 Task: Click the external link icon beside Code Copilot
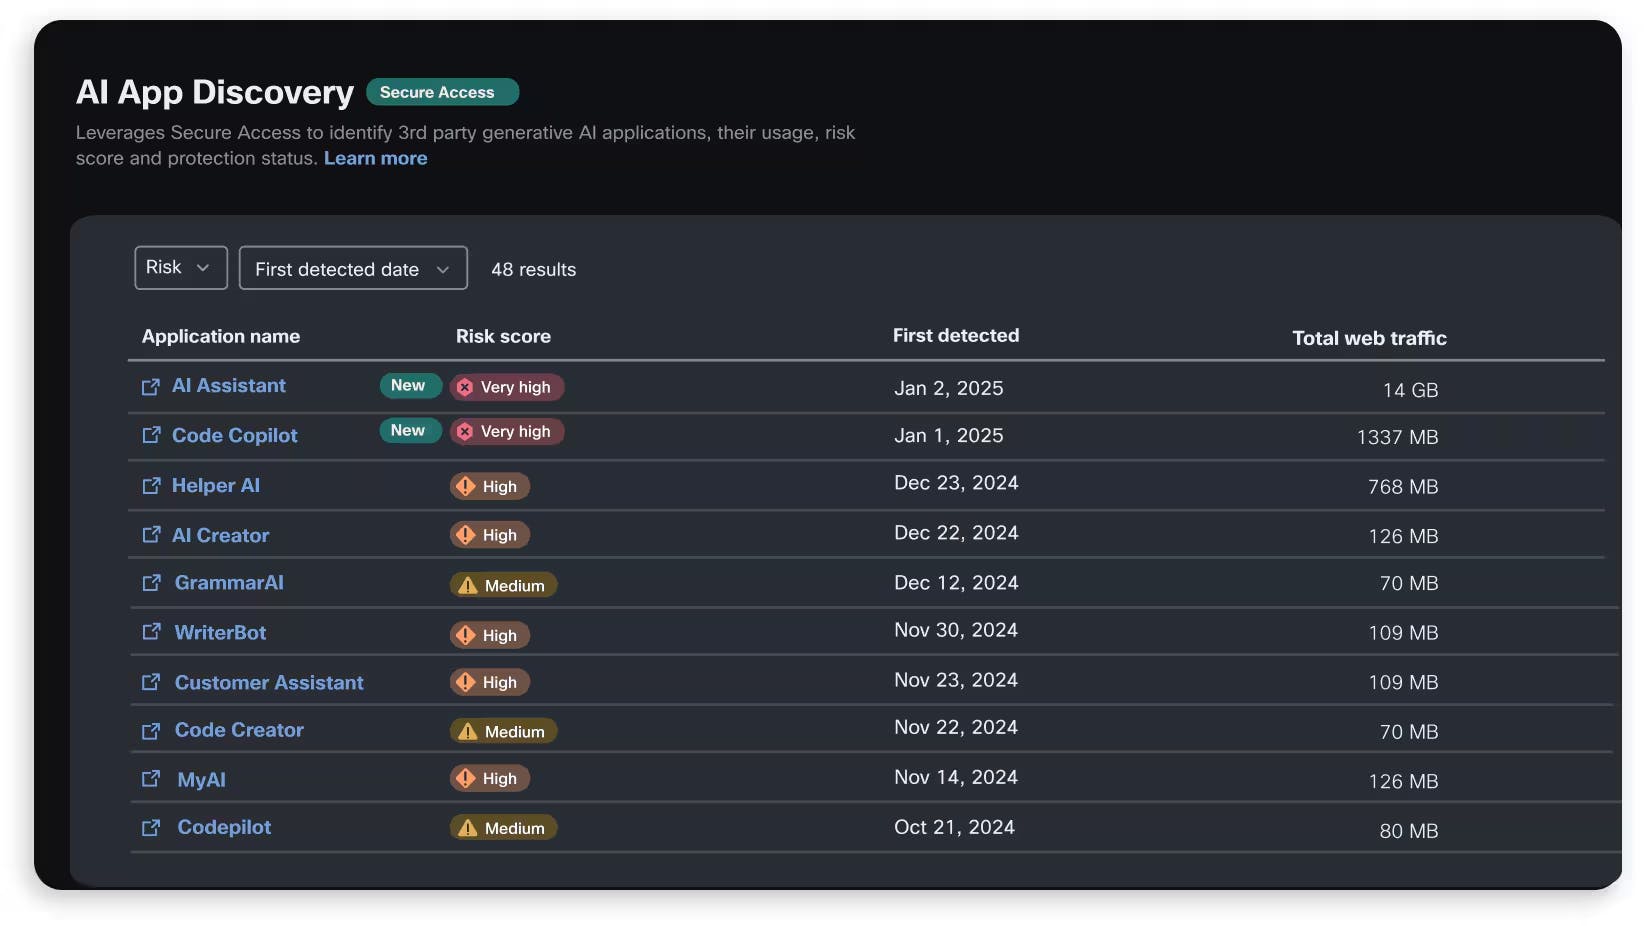(x=150, y=436)
